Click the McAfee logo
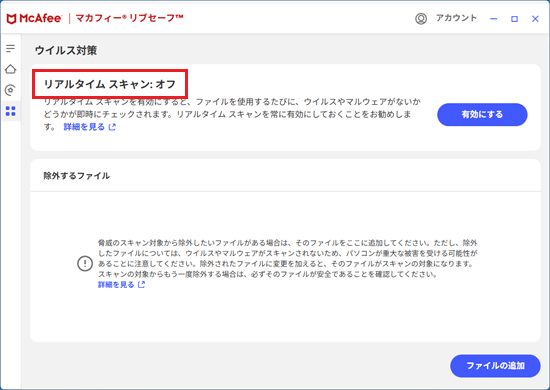This screenshot has height=390, width=550. click(34, 19)
